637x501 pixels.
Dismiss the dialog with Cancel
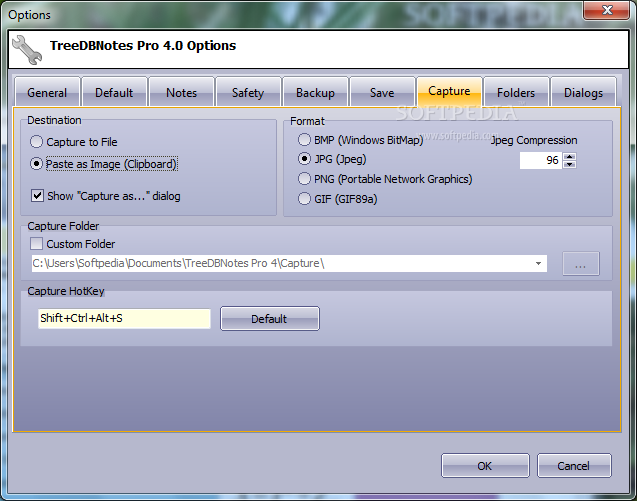pos(574,466)
